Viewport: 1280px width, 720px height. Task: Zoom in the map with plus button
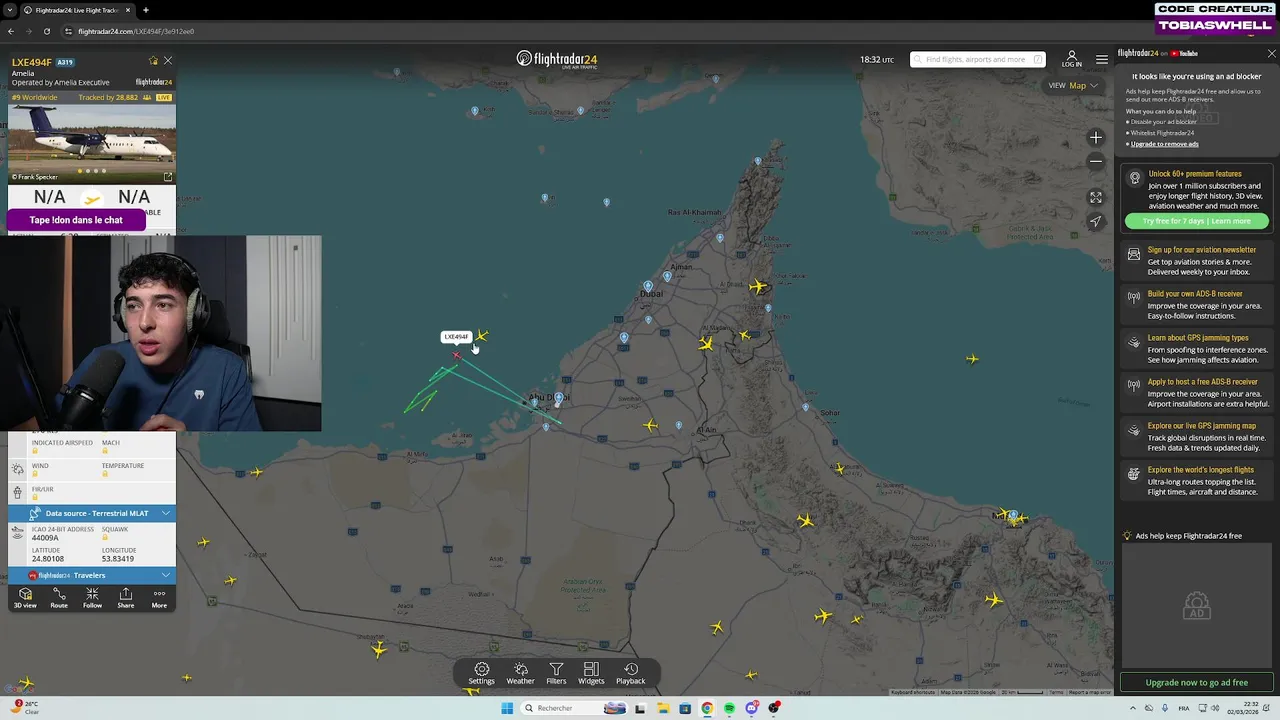[x=1096, y=138]
